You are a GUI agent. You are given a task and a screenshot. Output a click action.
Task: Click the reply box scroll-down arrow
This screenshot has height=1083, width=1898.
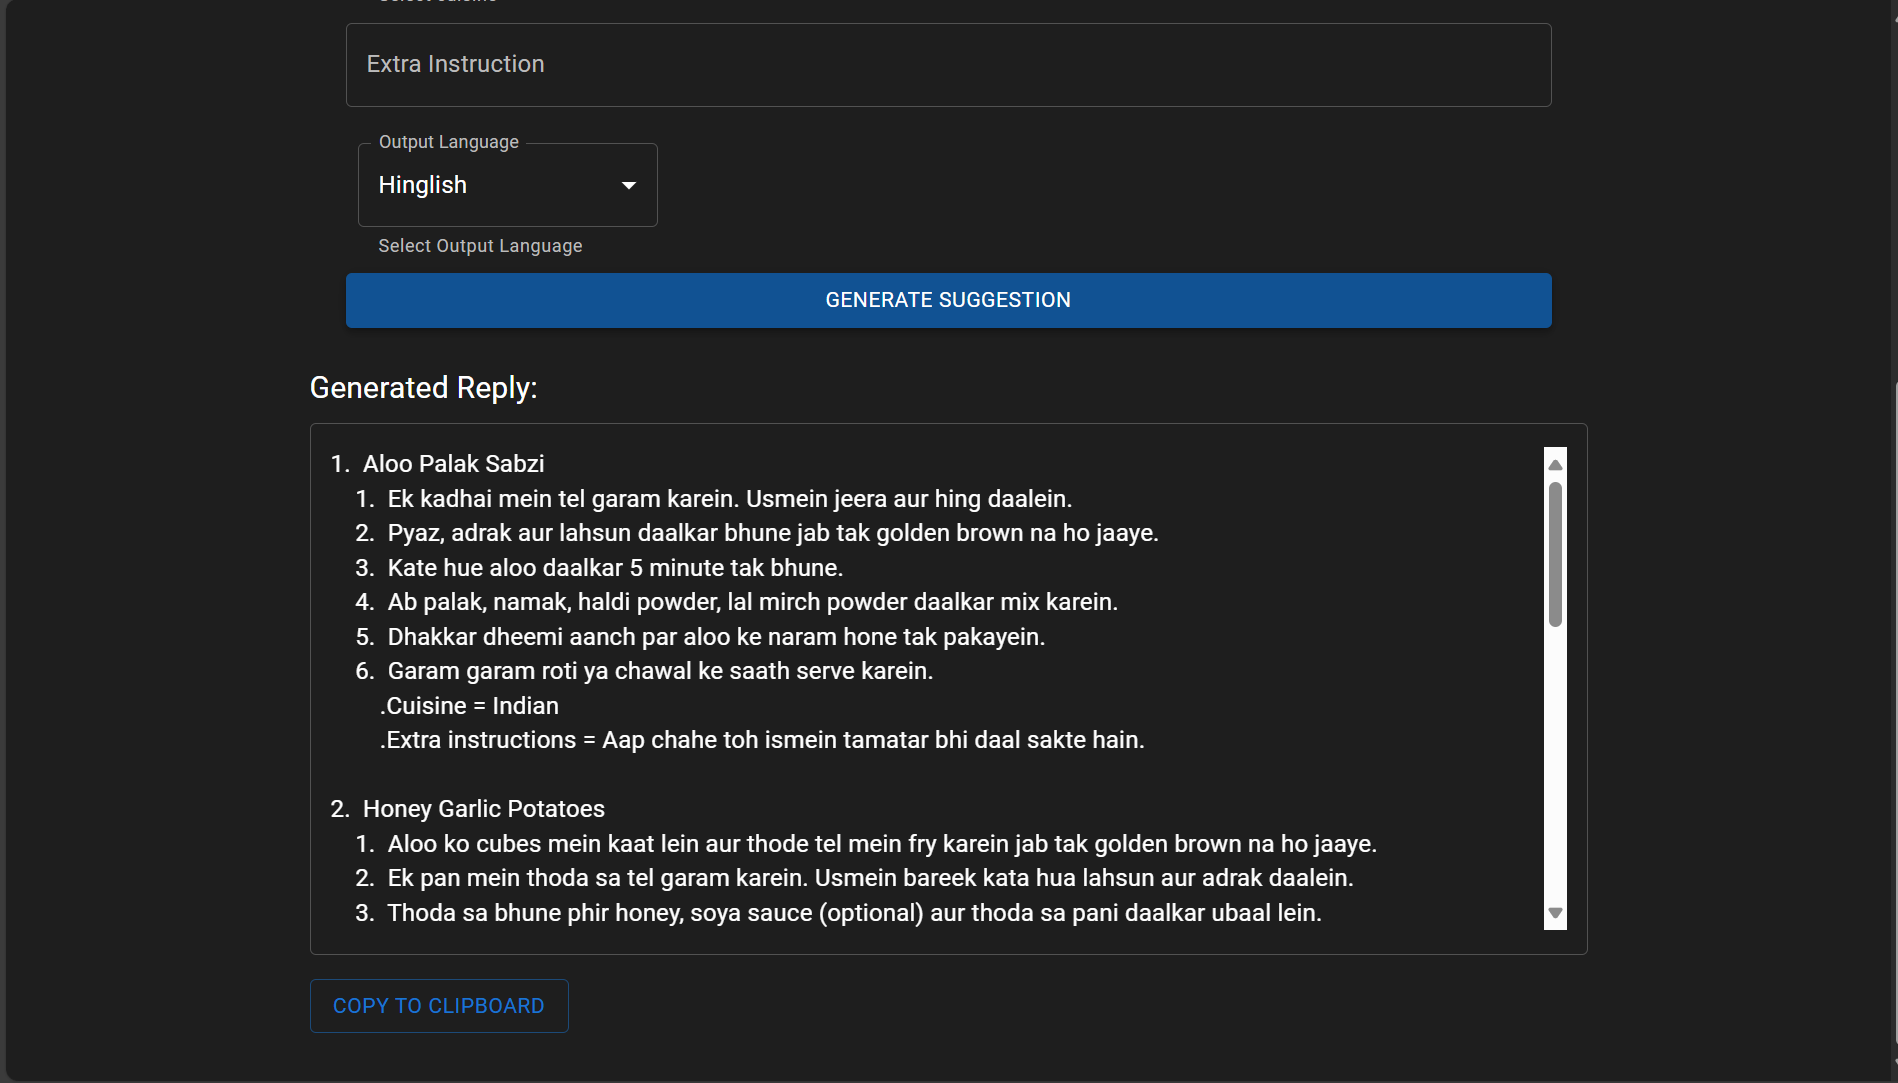tap(1555, 913)
